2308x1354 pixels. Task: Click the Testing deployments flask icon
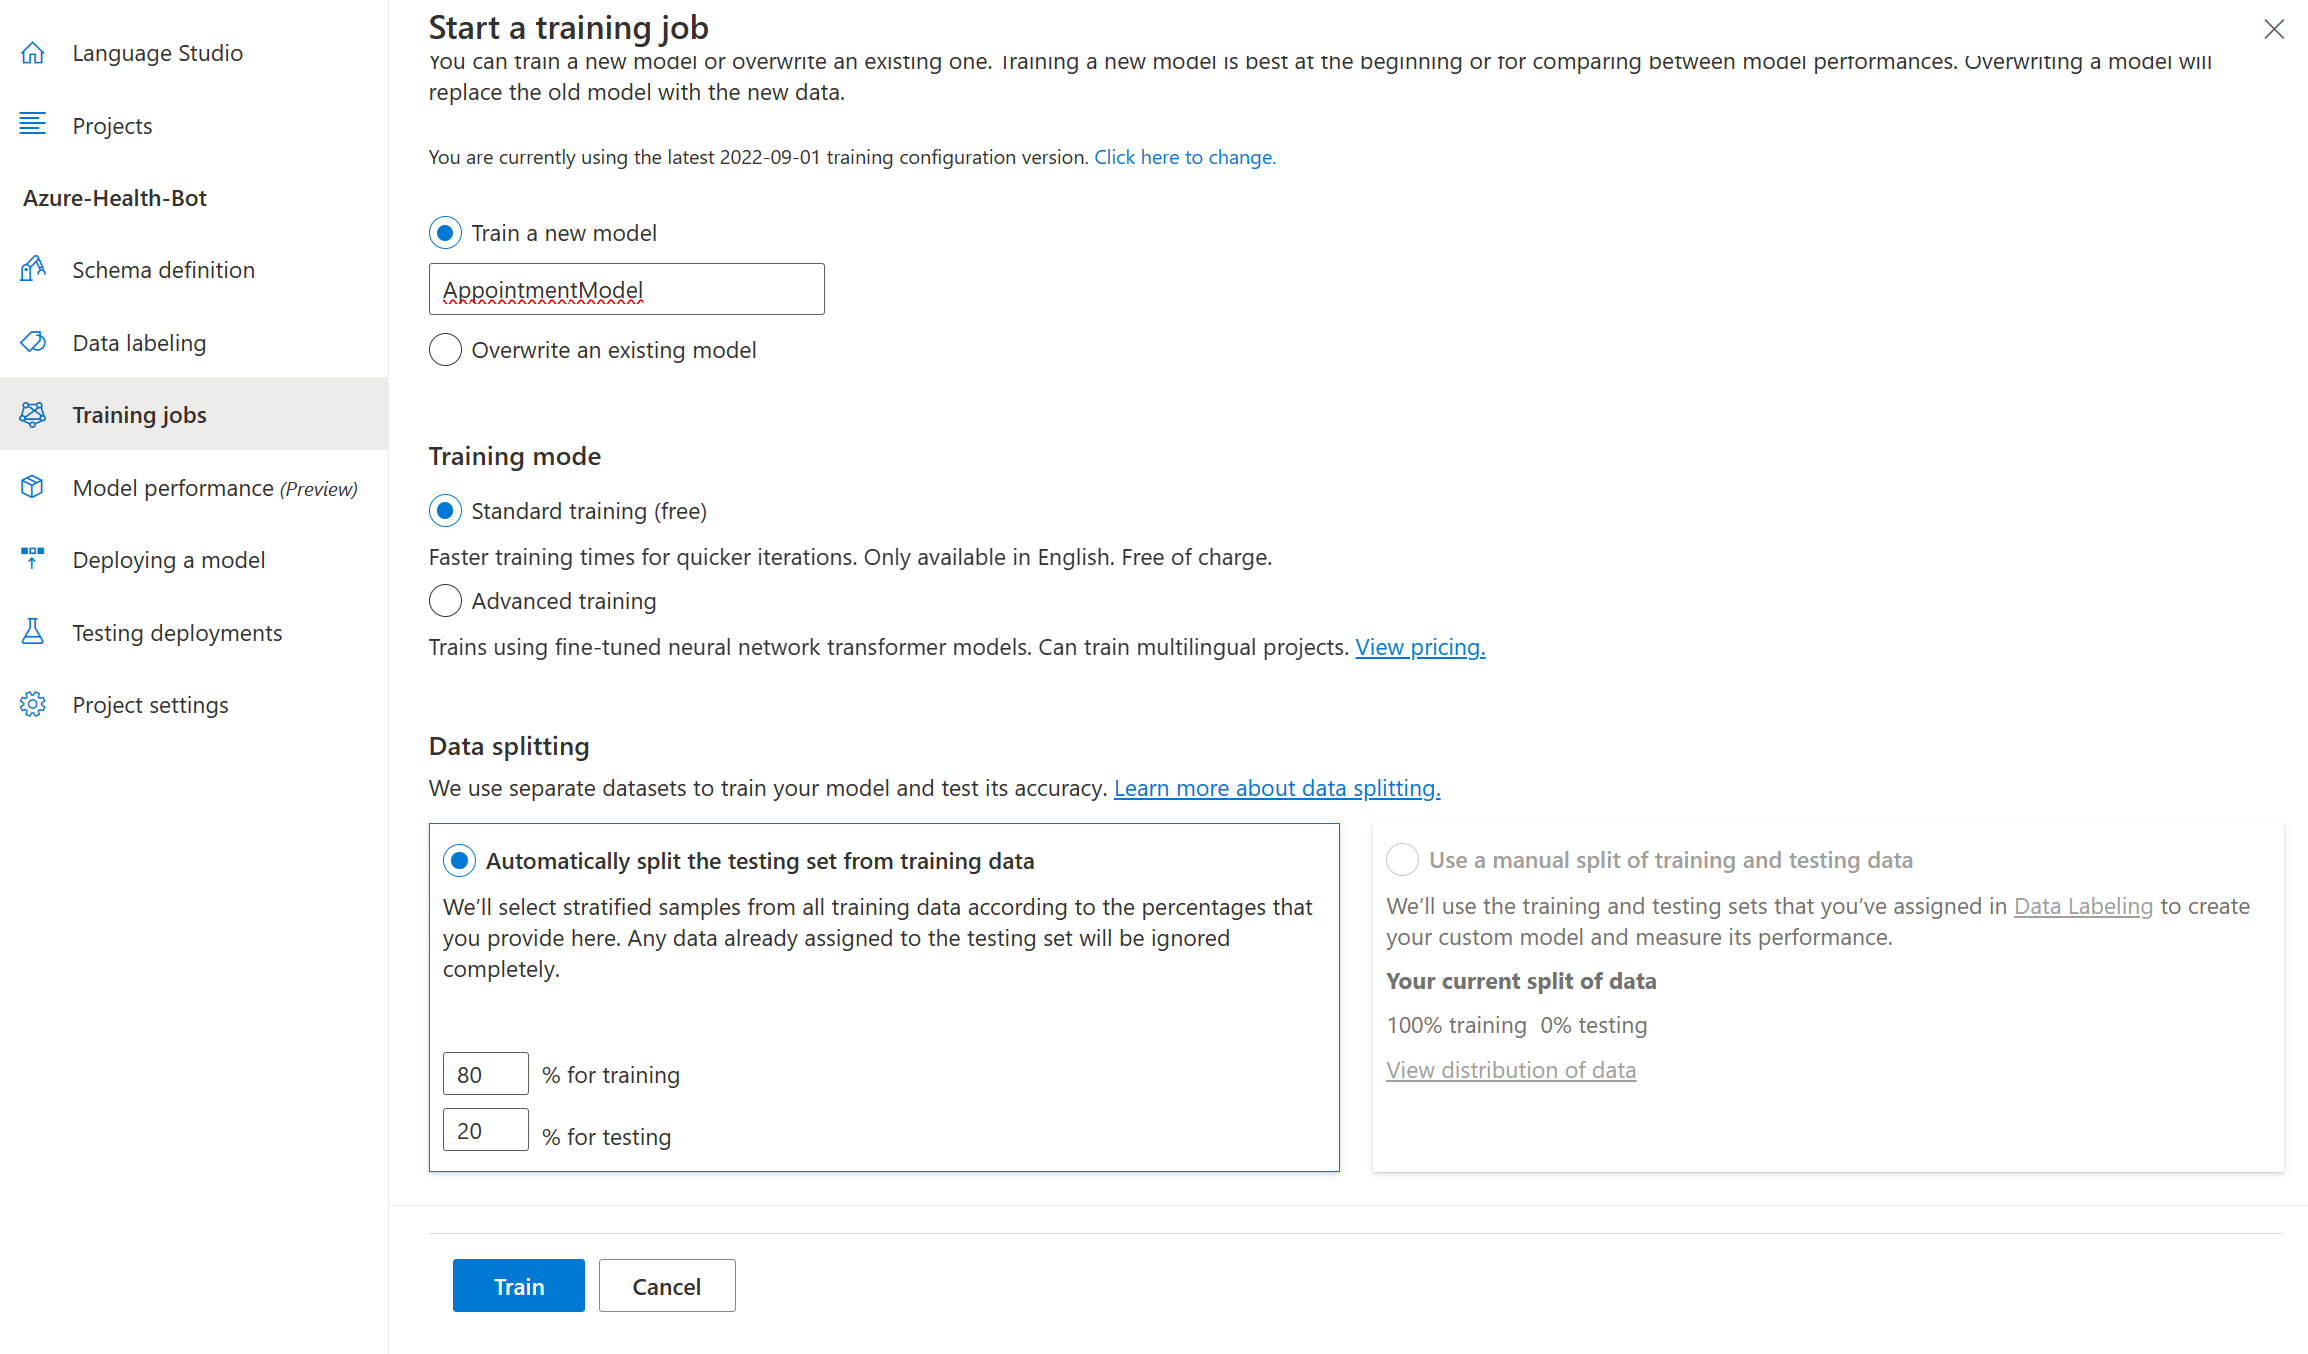tap(33, 632)
